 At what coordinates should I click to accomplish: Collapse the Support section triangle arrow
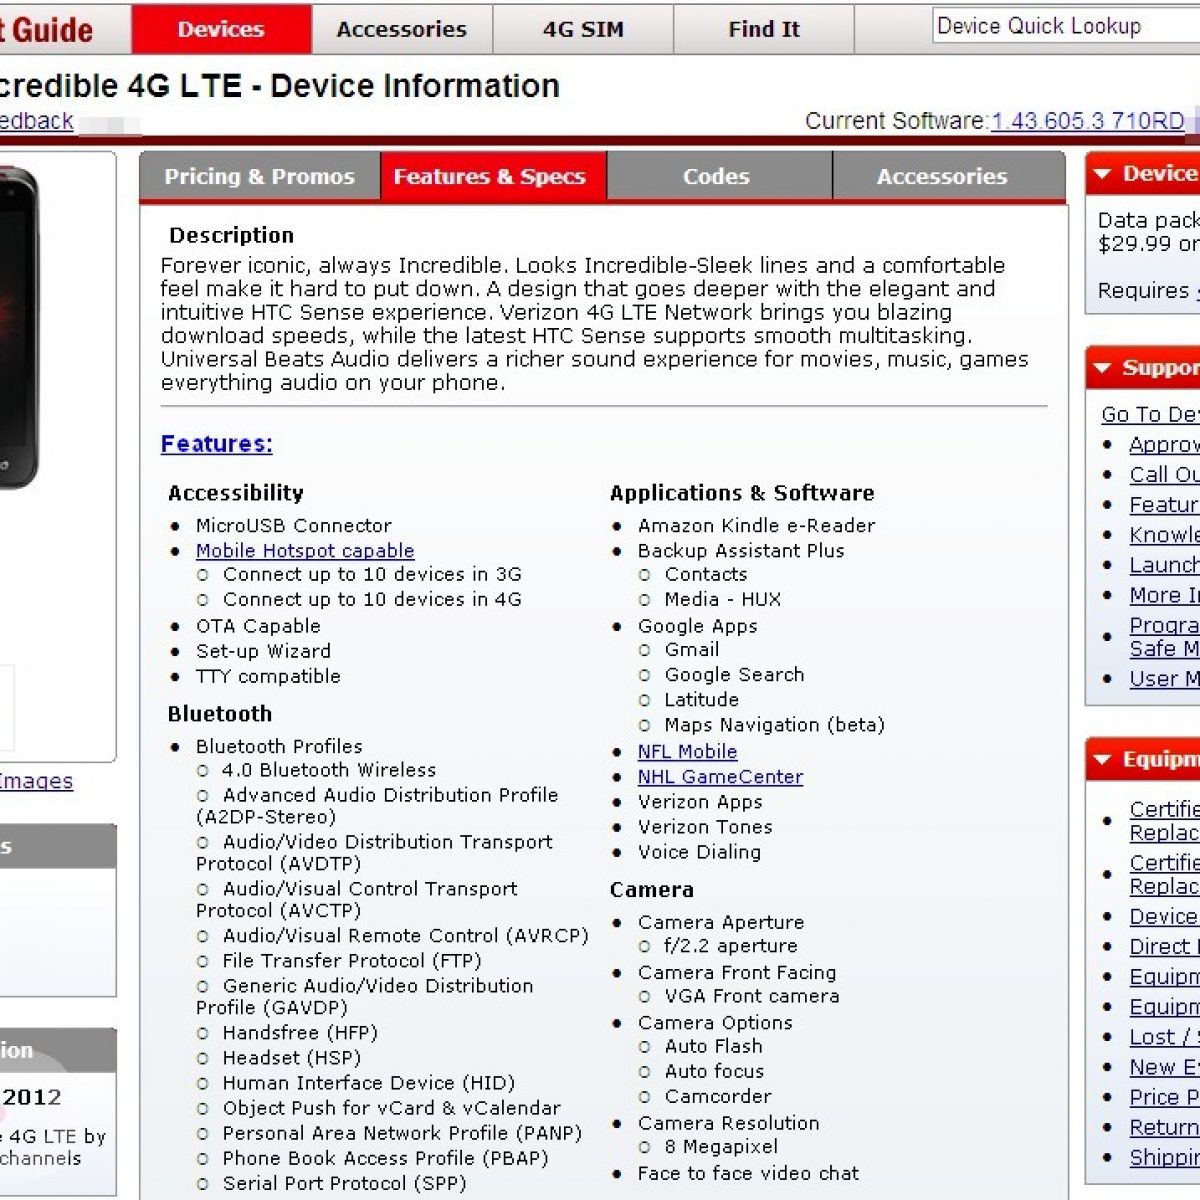[1102, 368]
